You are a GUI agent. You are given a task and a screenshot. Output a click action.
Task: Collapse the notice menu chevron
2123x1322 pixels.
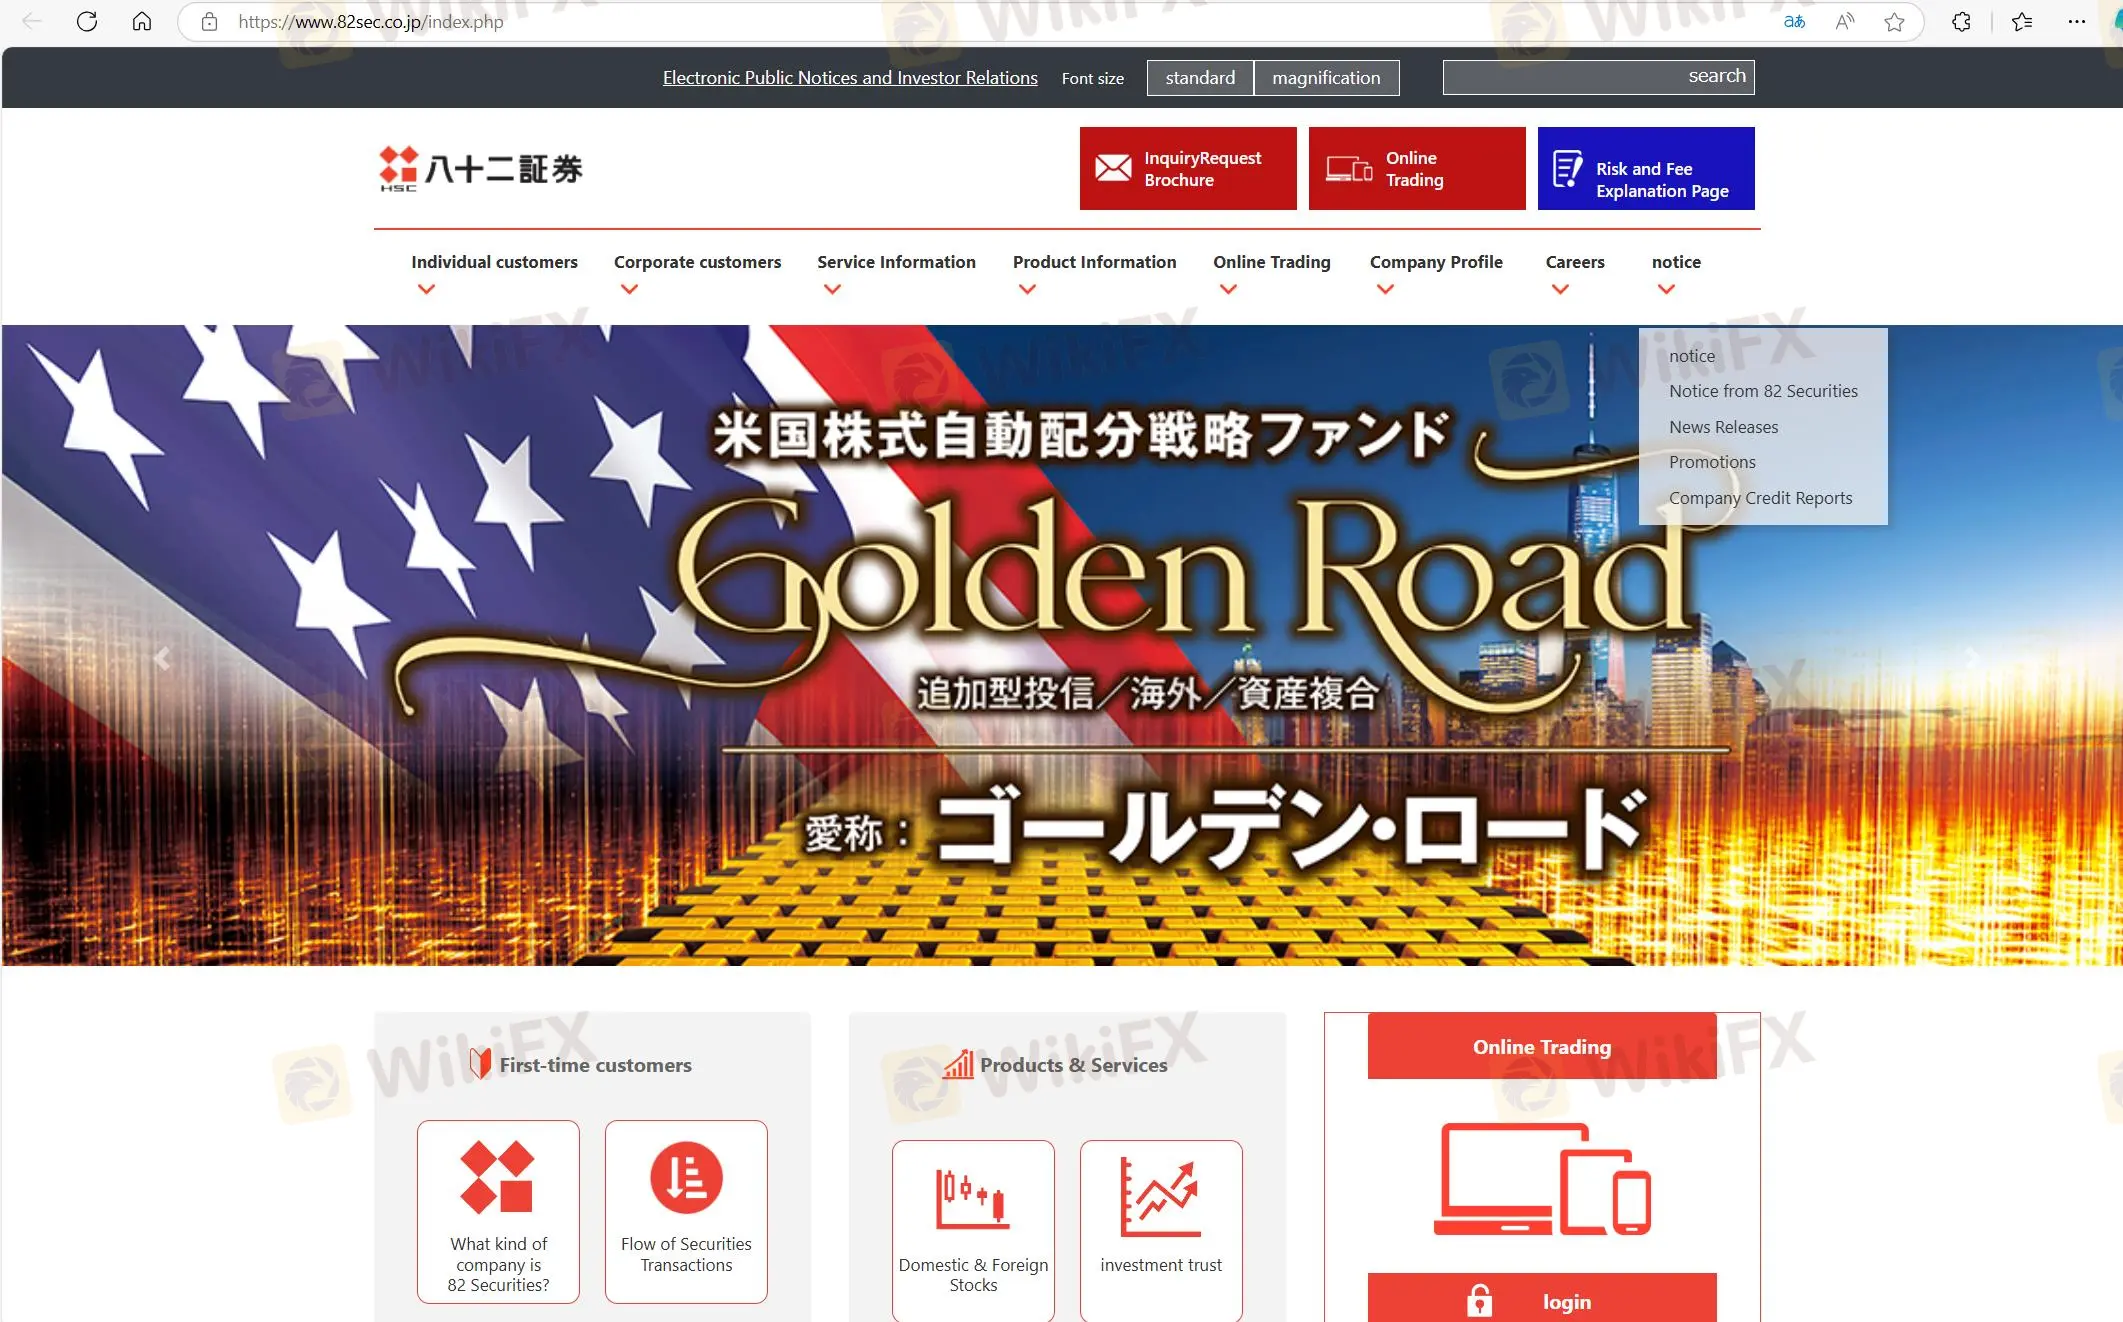1666,289
